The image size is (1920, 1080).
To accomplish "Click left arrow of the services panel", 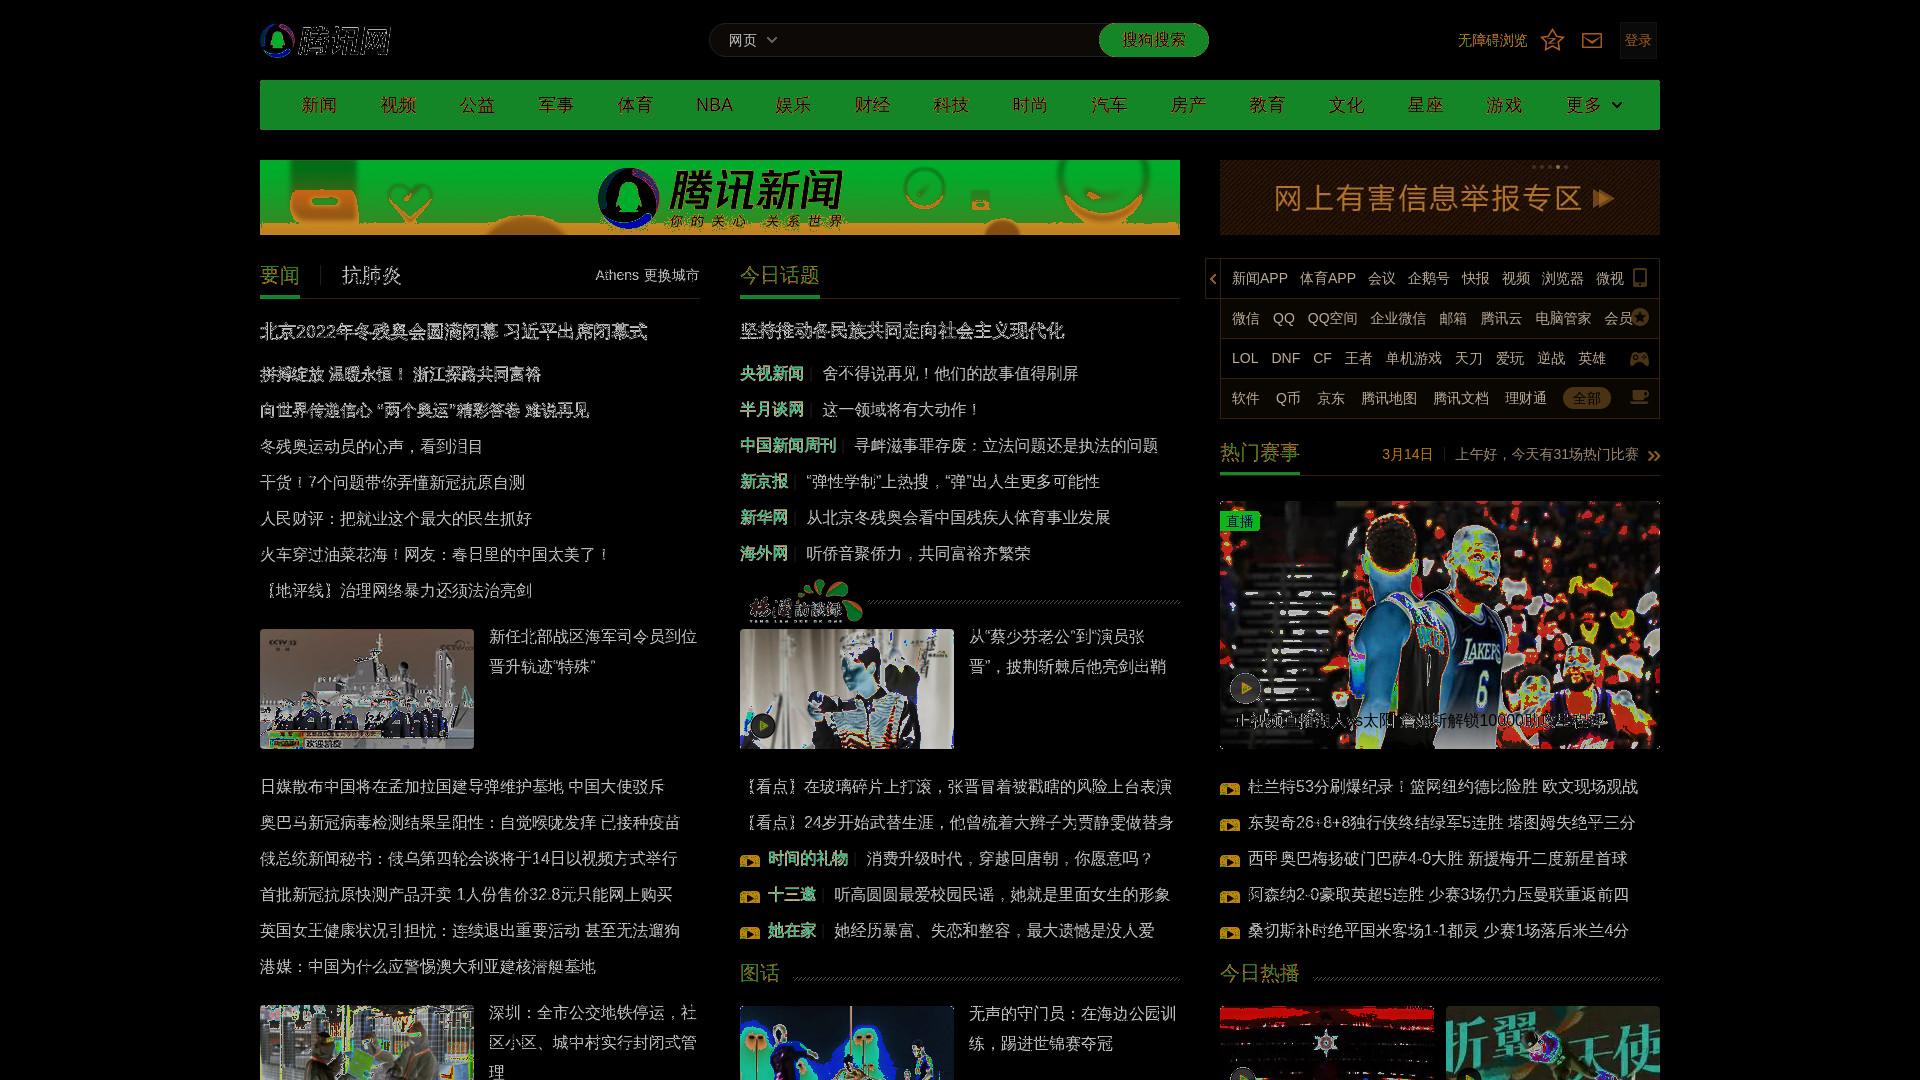I will pos(1213,279).
